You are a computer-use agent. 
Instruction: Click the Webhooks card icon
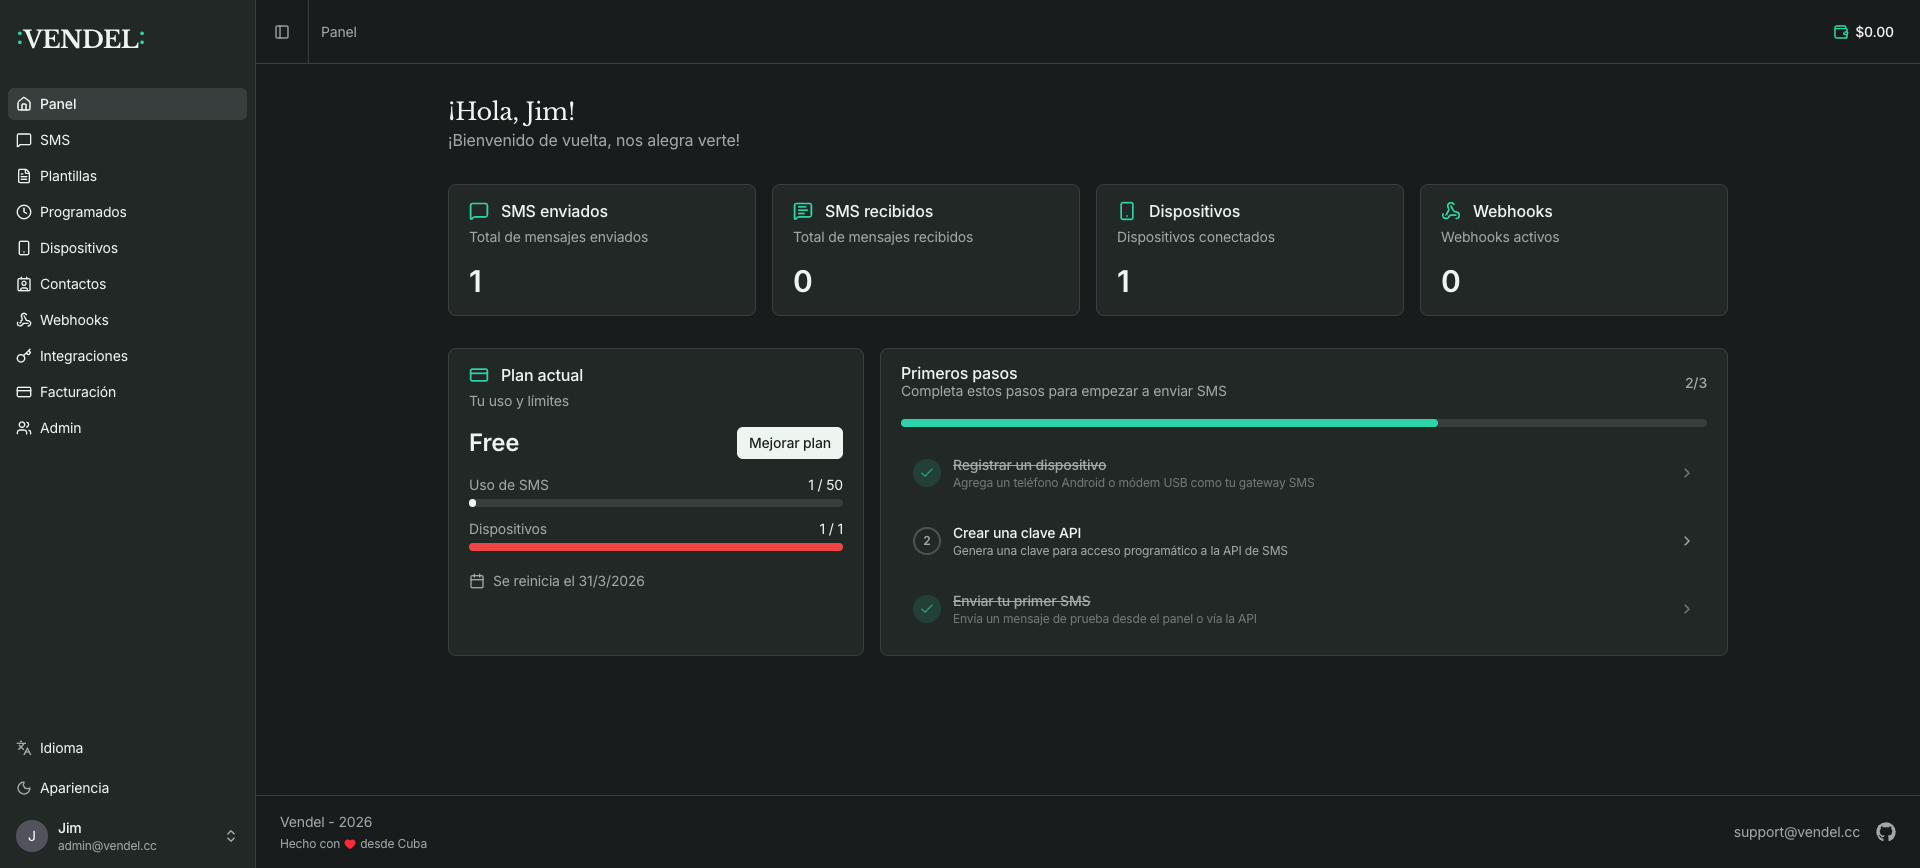pos(1451,211)
